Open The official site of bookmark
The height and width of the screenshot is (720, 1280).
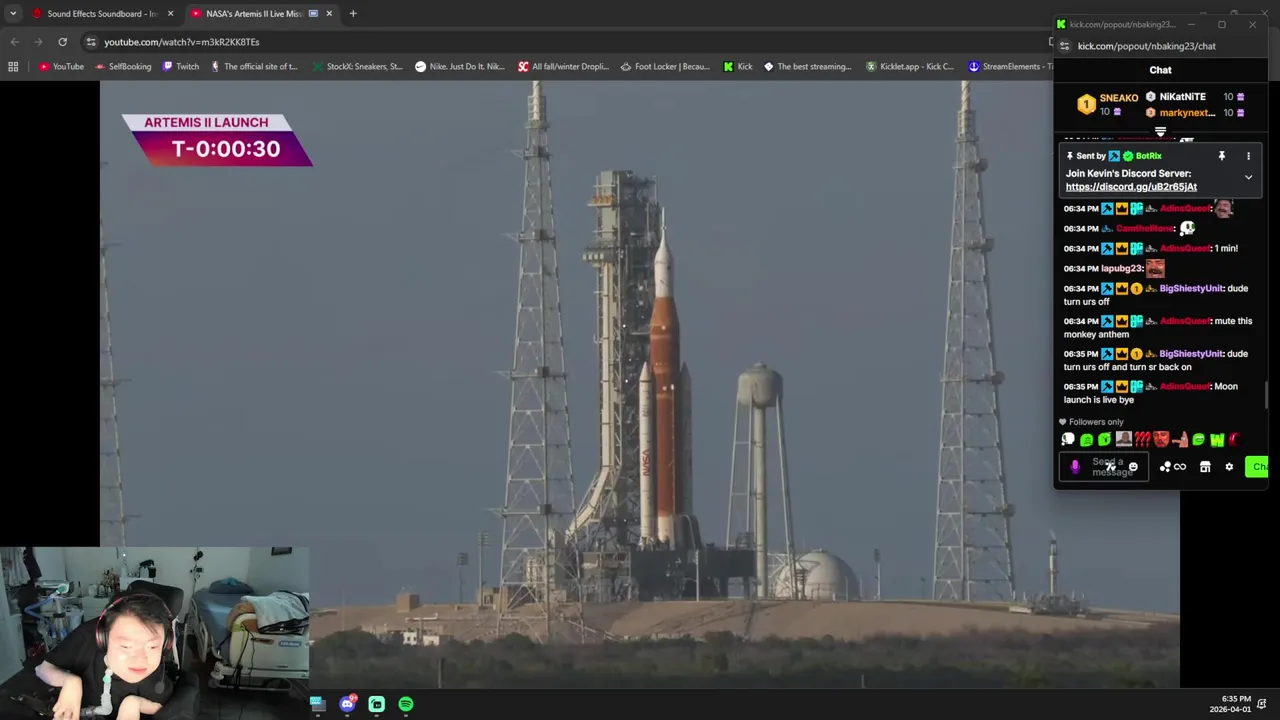tap(254, 67)
